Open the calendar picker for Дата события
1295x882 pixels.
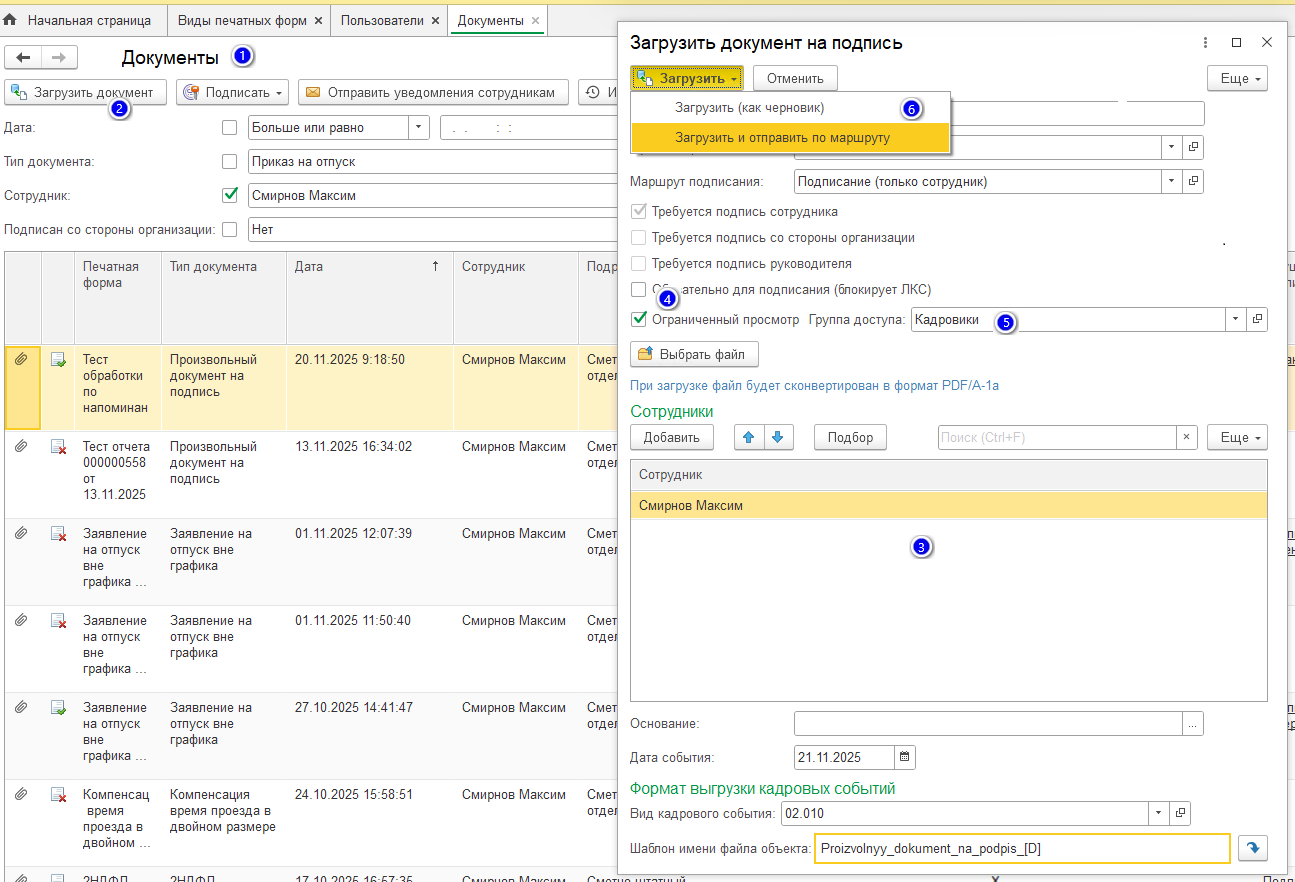(x=904, y=757)
